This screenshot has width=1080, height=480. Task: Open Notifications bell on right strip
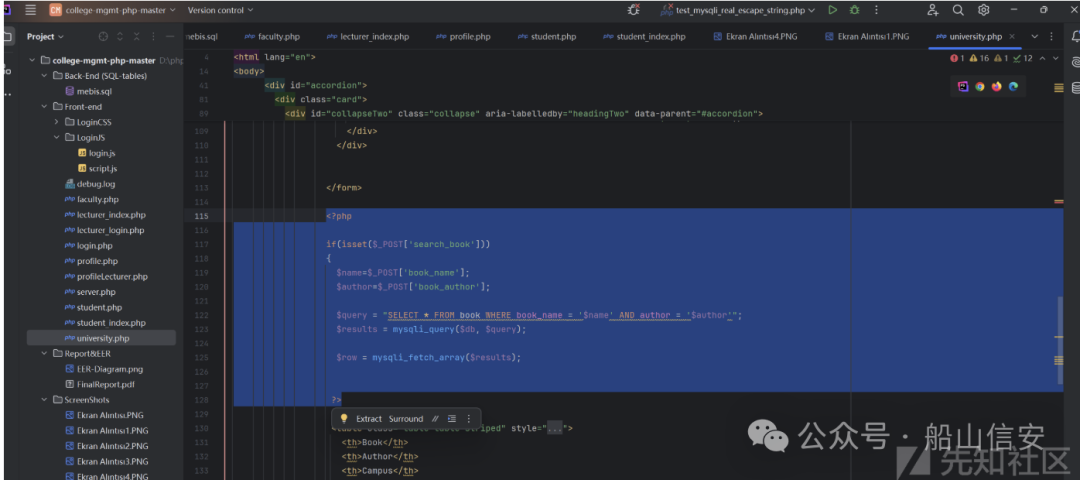(1076, 36)
